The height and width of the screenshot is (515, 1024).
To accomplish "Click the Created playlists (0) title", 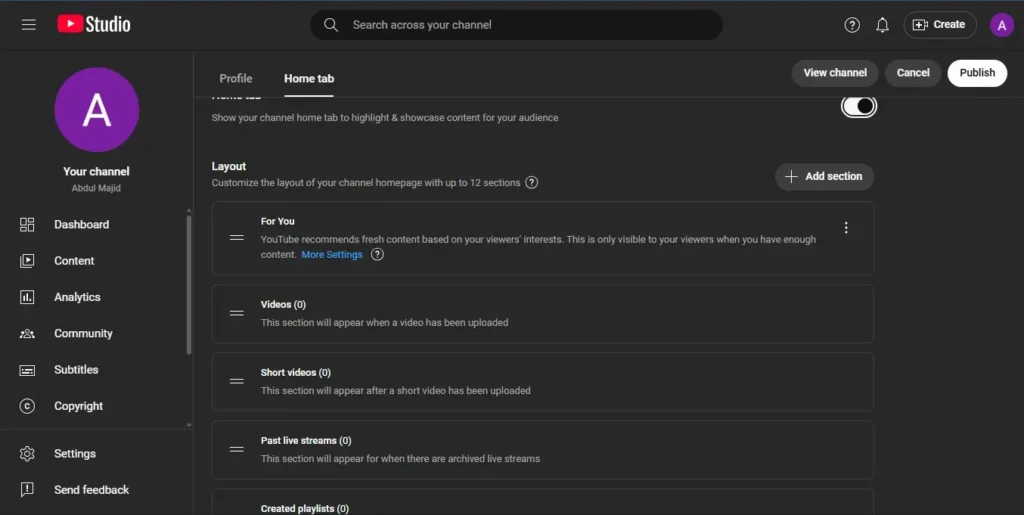I will pyautogui.click(x=304, y=508).
